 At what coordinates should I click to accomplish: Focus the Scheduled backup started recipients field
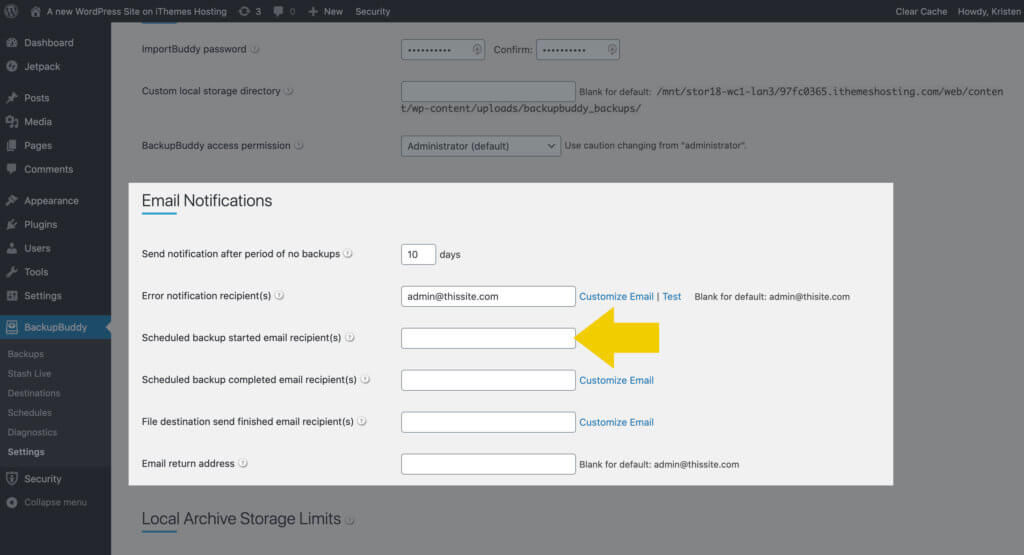click(488, 338)
